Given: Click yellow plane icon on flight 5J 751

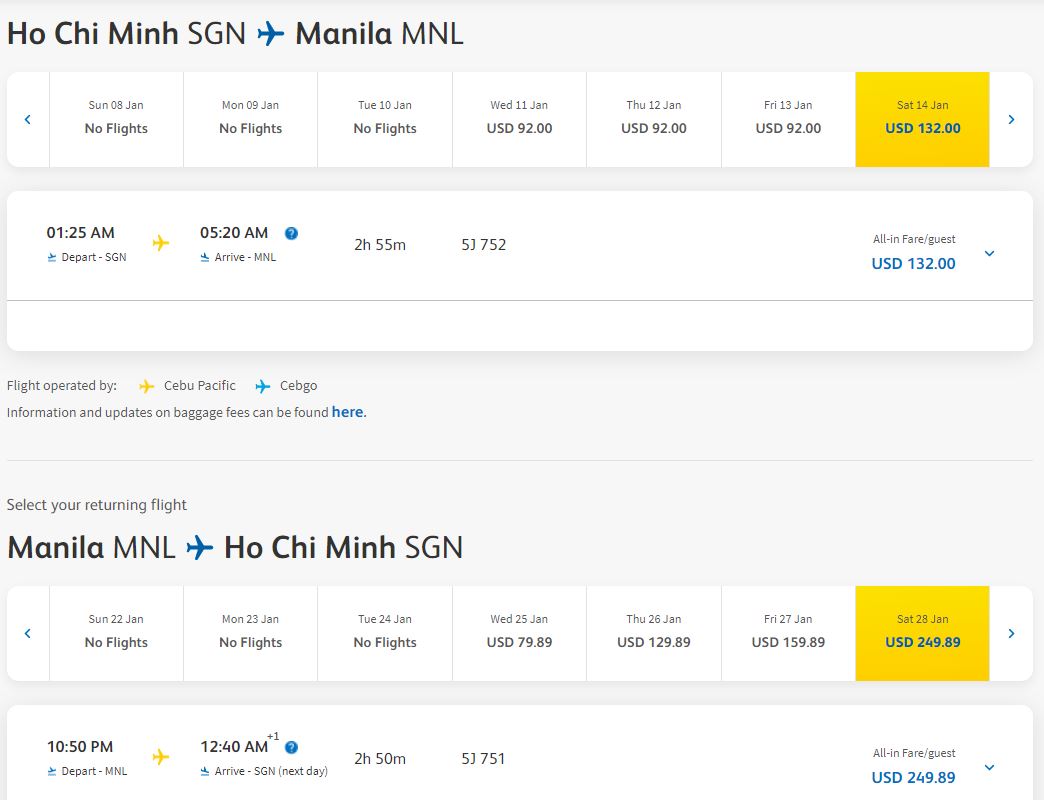Looking at the screenshot, I should pyautogui.click(x=161, y=757).
